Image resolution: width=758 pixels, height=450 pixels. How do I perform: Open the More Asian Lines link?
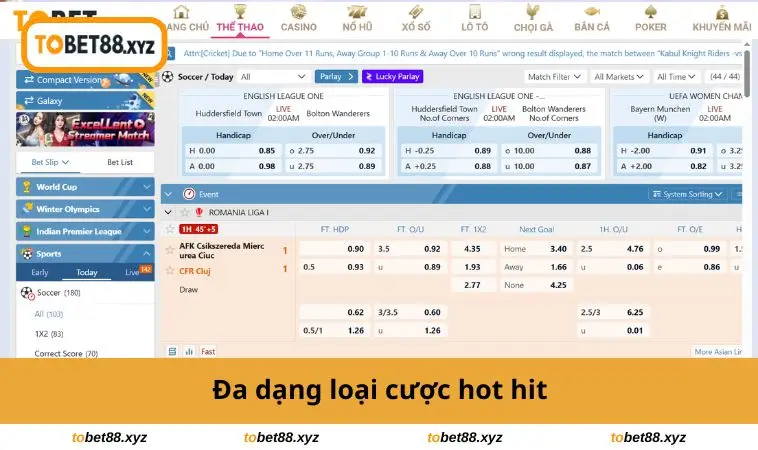click(717, 352)
